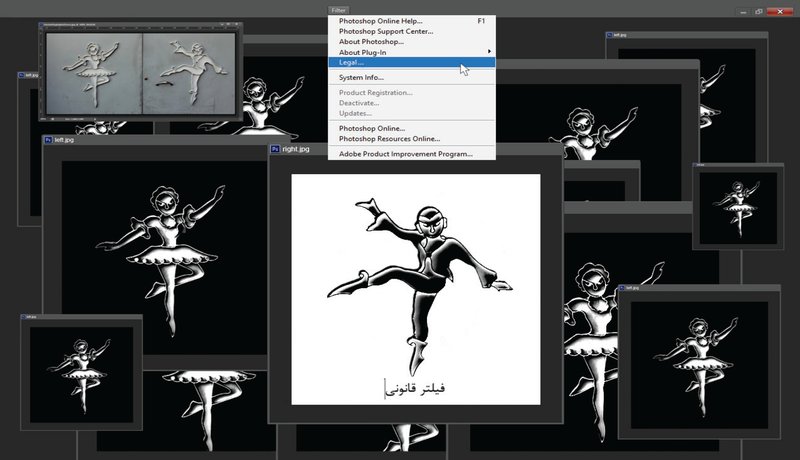Click the grey relief photo with two dancers
Viewport: 800px width, 460px height.
[141, 73]
